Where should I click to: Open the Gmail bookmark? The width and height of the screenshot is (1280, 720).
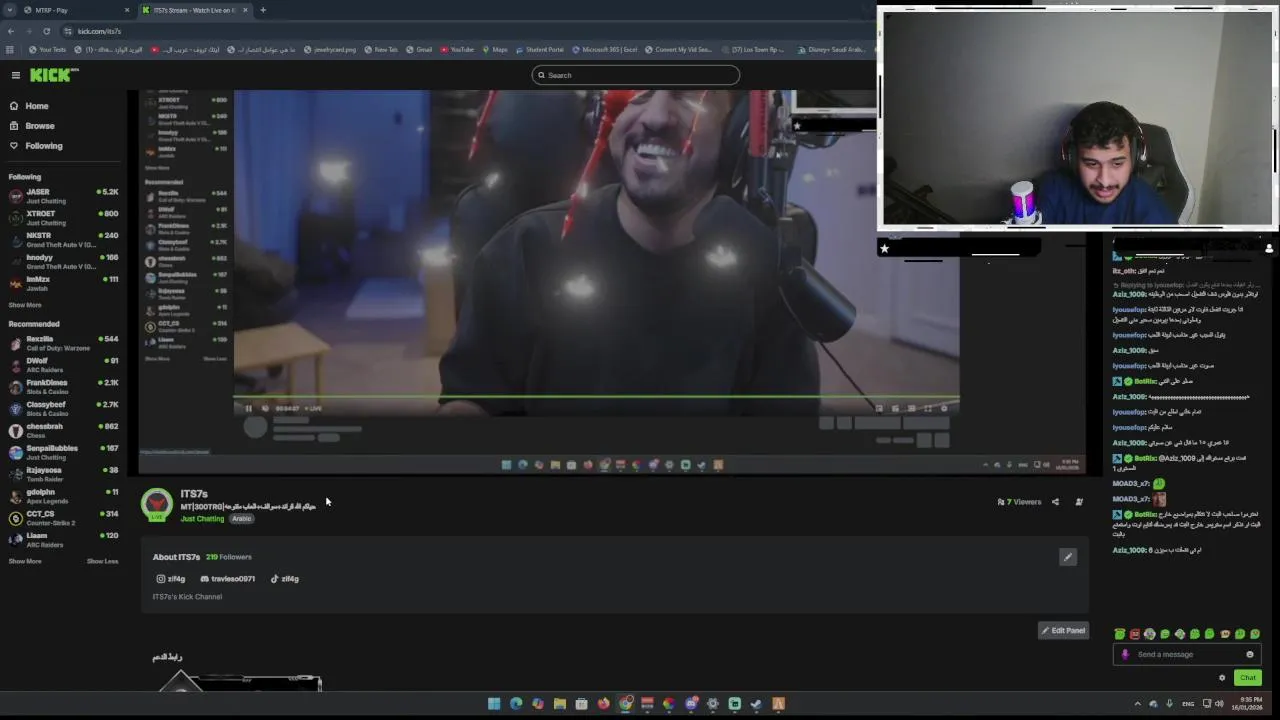[420, 49]
